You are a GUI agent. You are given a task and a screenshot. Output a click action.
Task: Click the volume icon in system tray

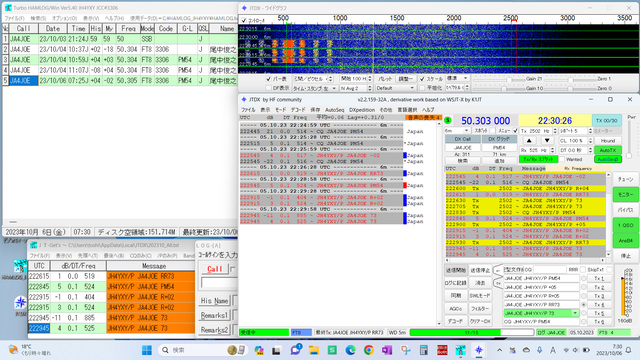coord(576,350)
